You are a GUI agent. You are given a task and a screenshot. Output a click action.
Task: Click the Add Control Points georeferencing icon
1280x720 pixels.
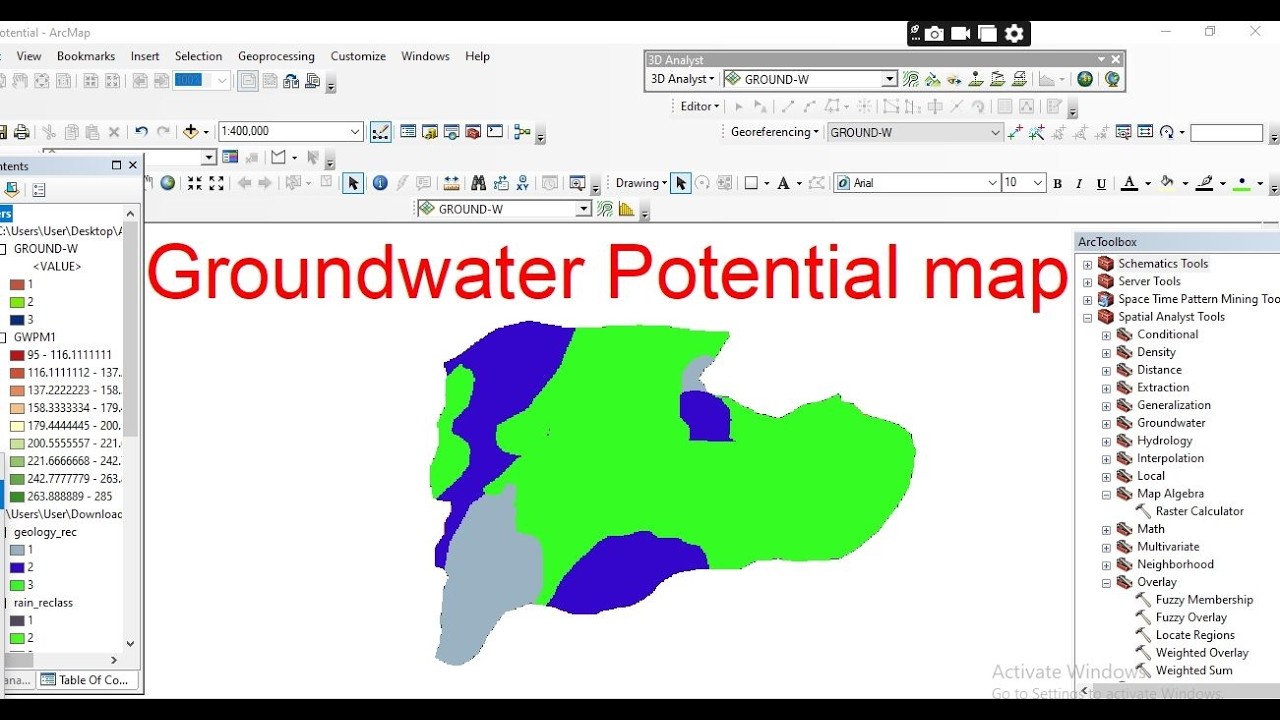pos(1015,132)
